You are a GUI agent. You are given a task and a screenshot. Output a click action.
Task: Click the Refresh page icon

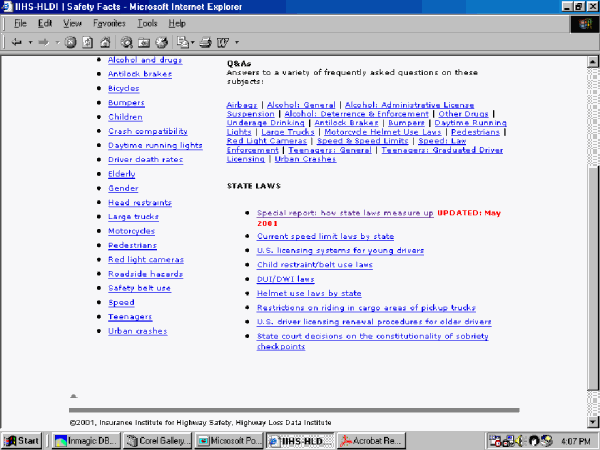click(87, 42)
